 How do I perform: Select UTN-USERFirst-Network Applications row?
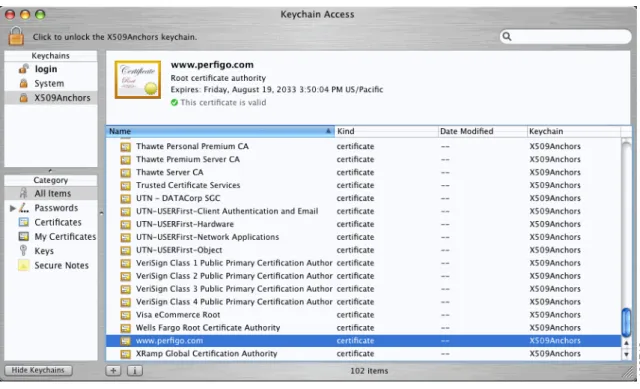click(364, 237)
